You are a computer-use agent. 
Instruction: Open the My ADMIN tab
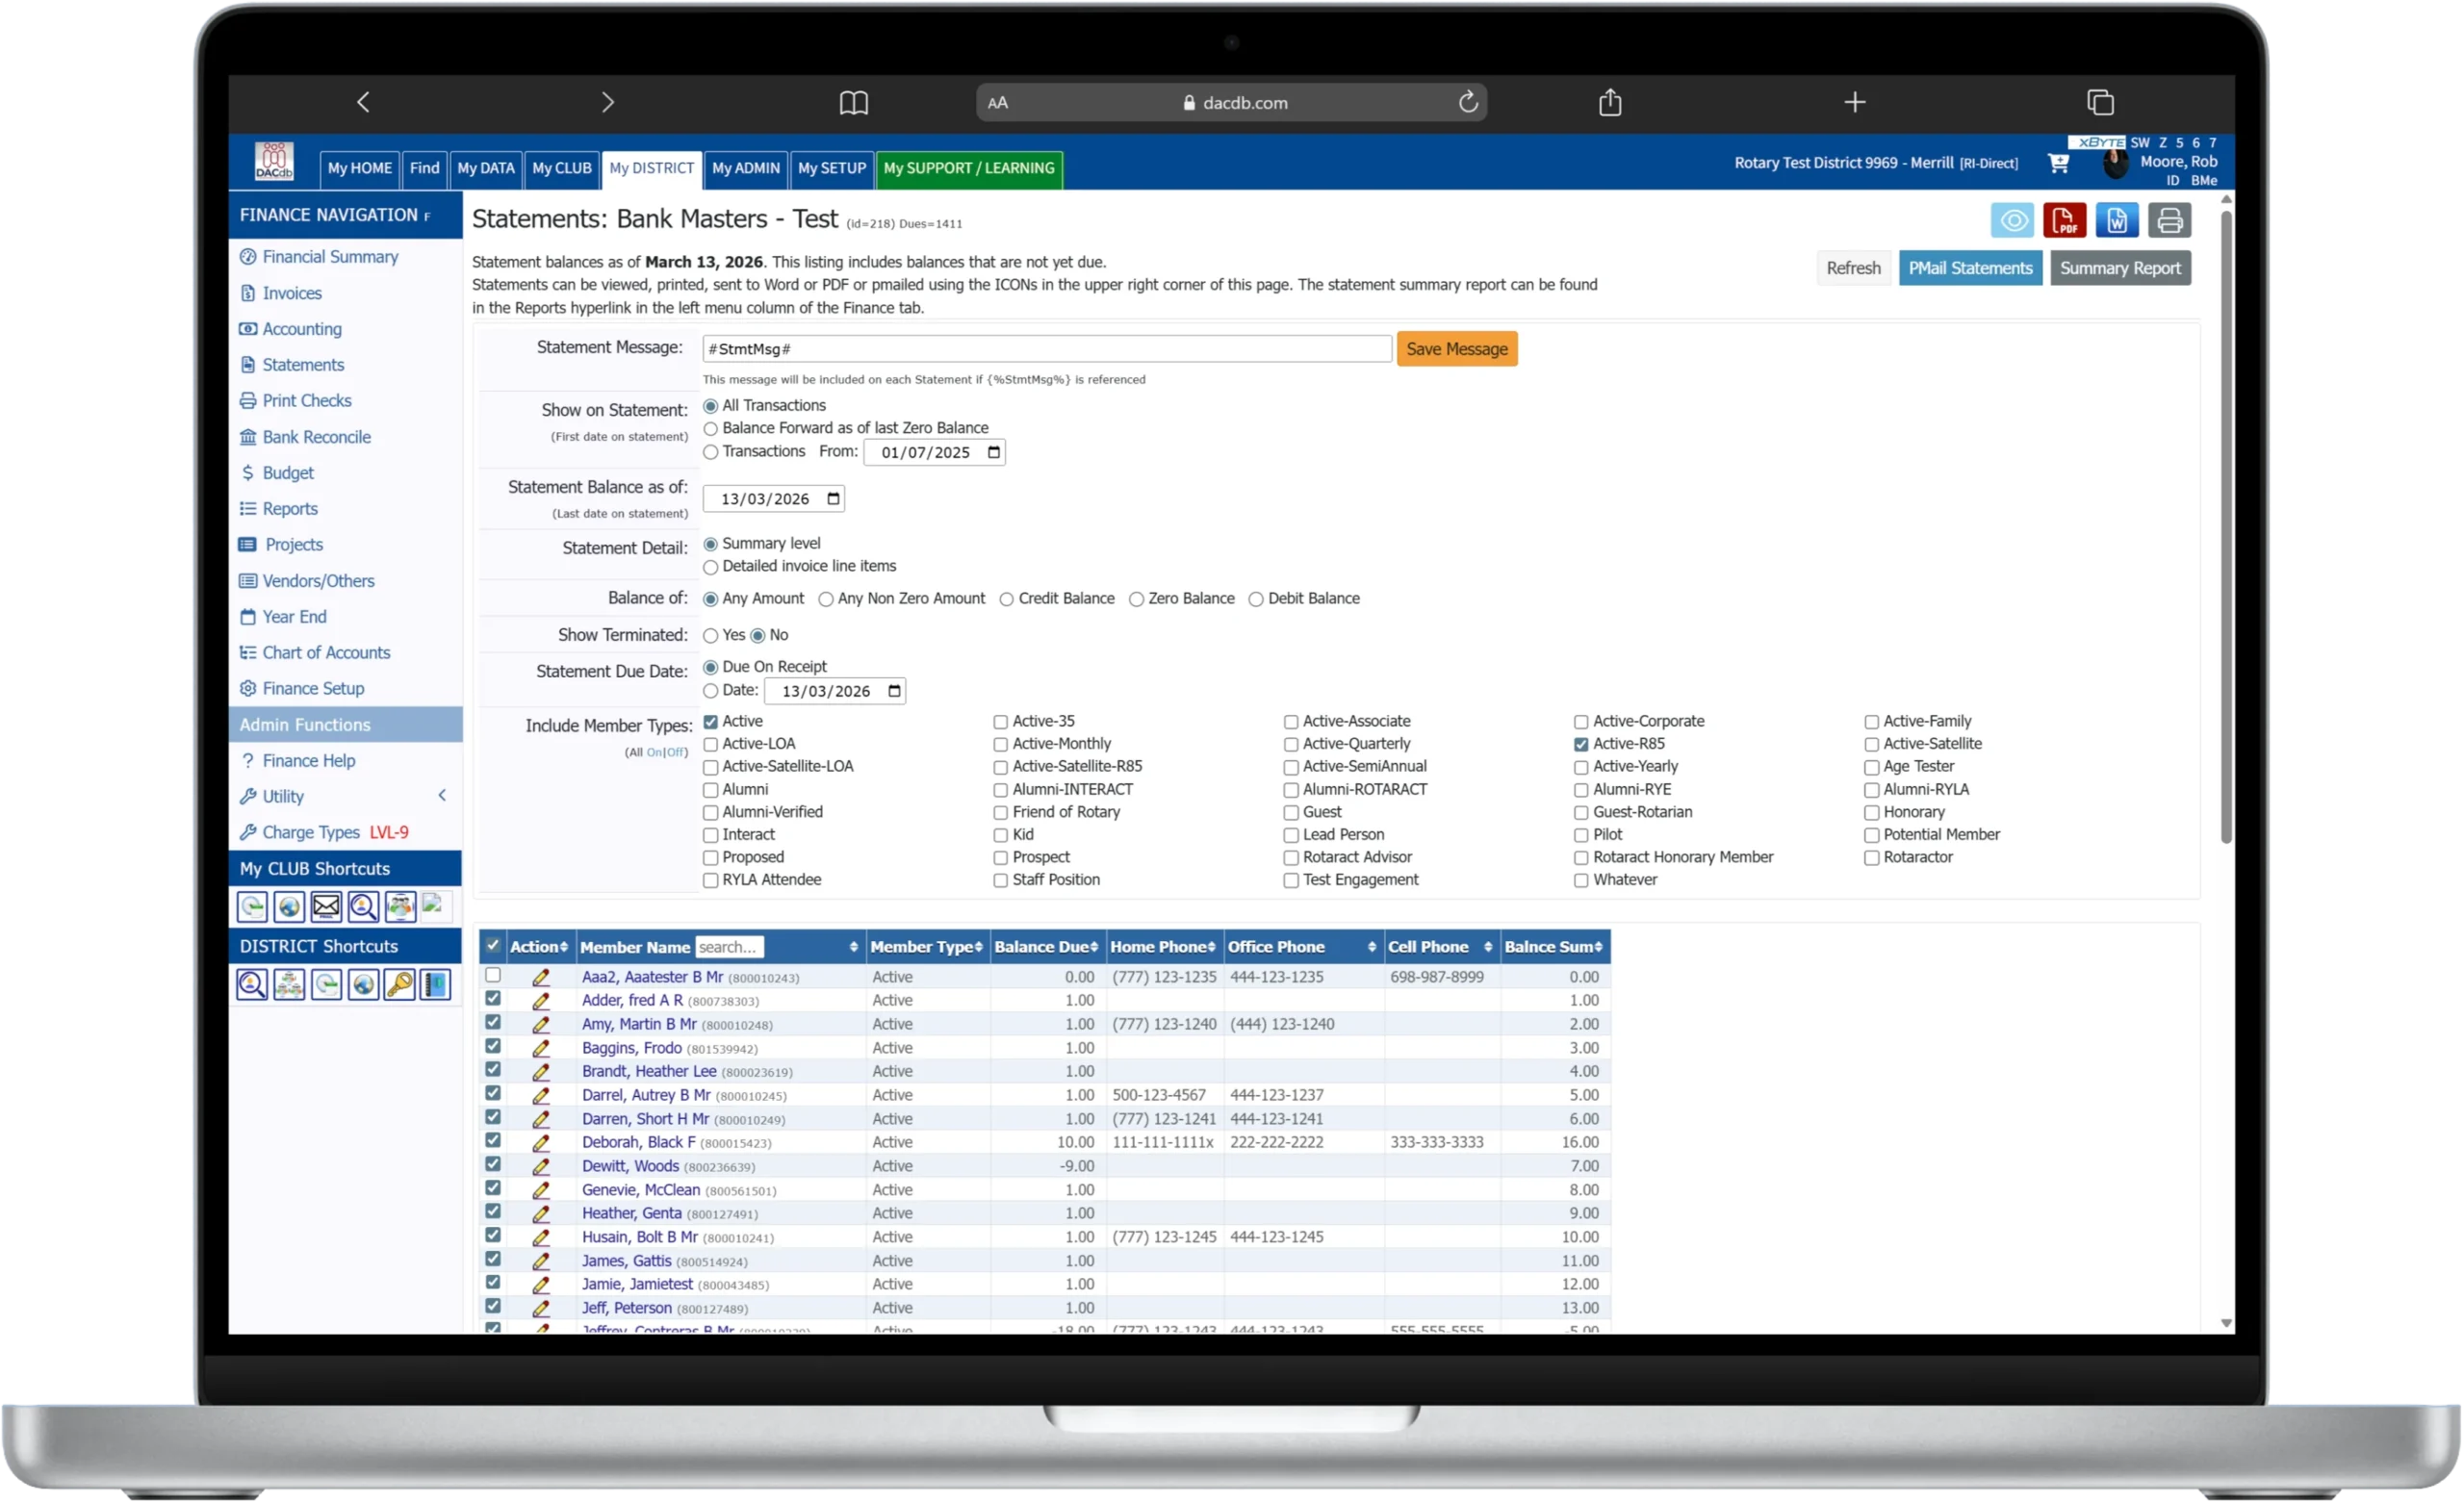(x=745, y=168)
